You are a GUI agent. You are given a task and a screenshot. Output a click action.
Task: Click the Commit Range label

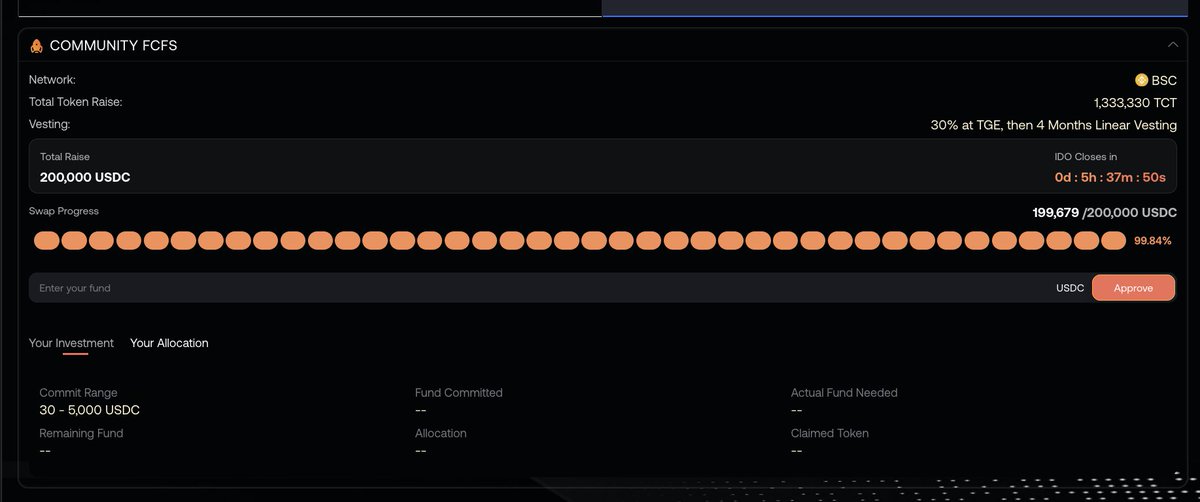(x=78, y=393)
